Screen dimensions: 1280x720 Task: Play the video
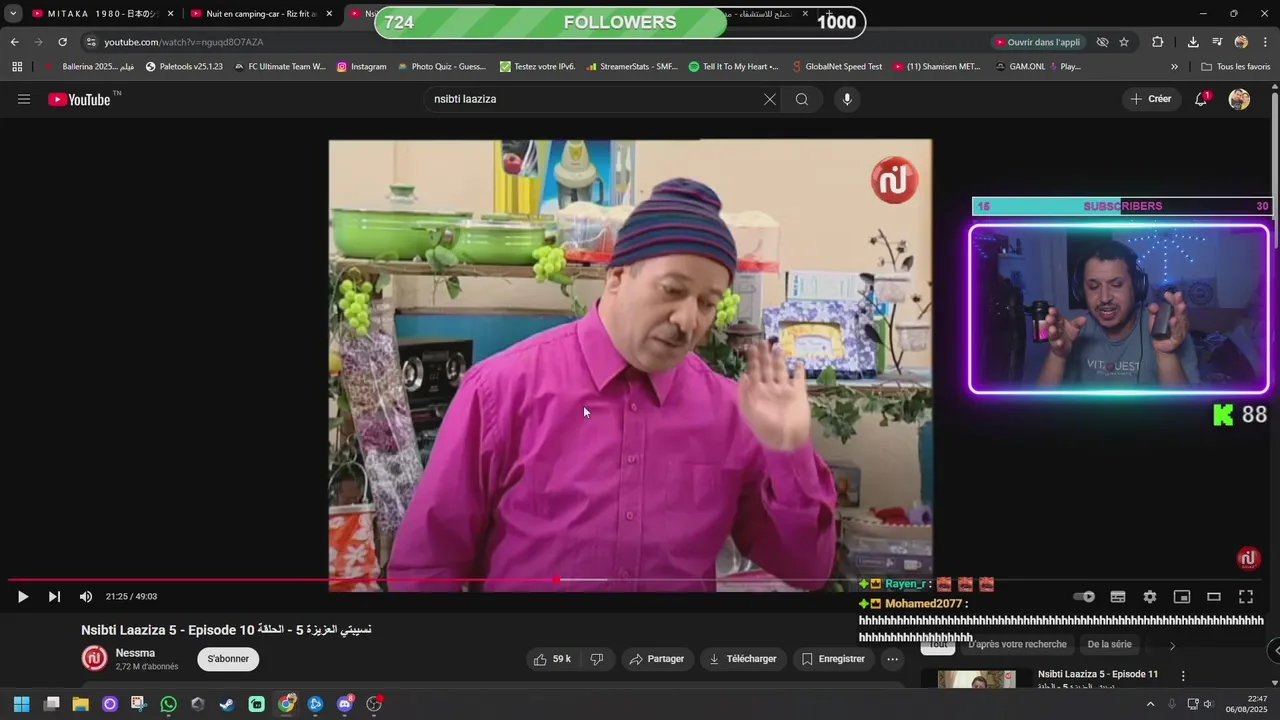click(x=22, y=597)
